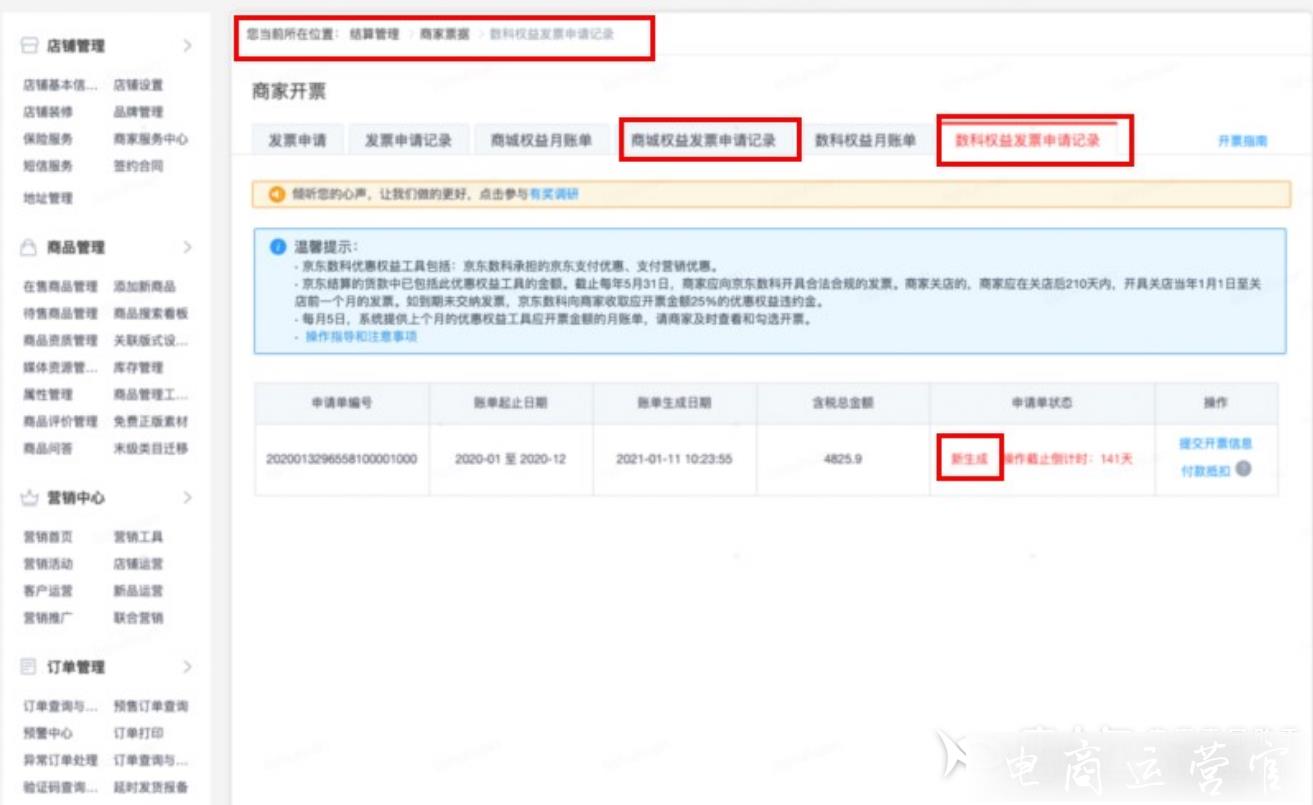
Task: Open the 开票指南 link
Action: tap(1243, 142)
